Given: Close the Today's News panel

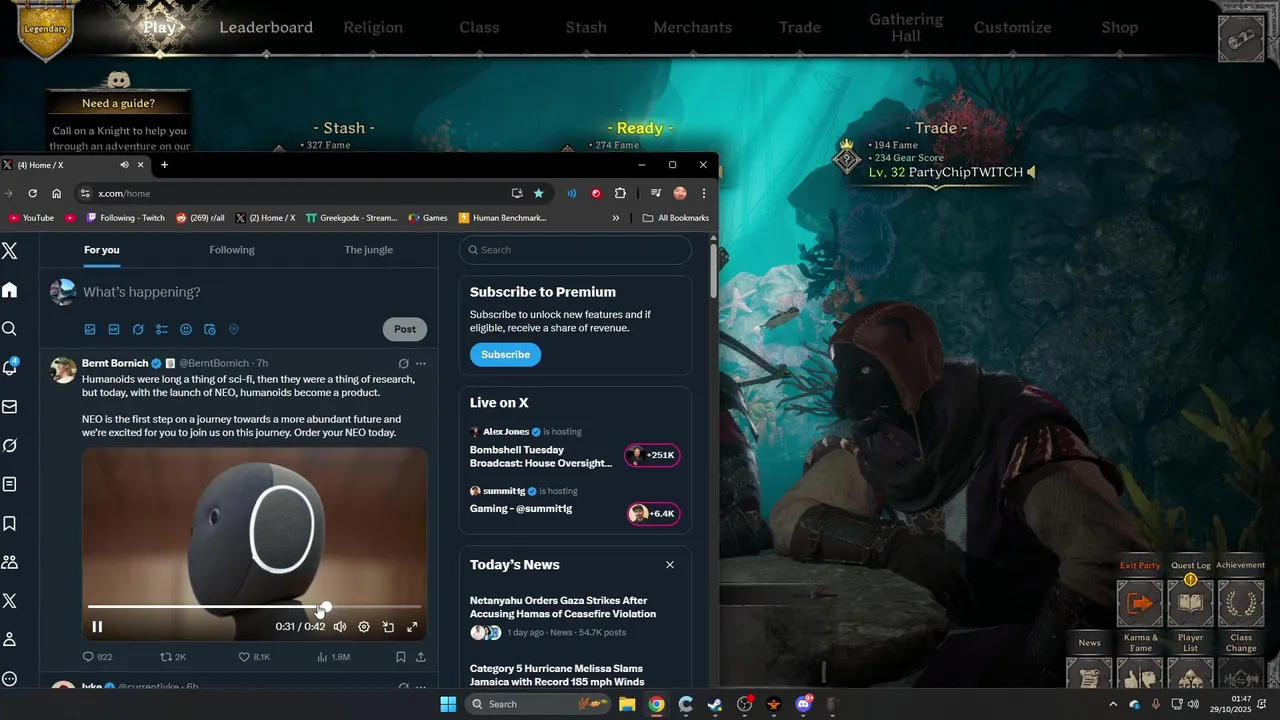Looking at the screenshot, I should click(x=670, y=565).
